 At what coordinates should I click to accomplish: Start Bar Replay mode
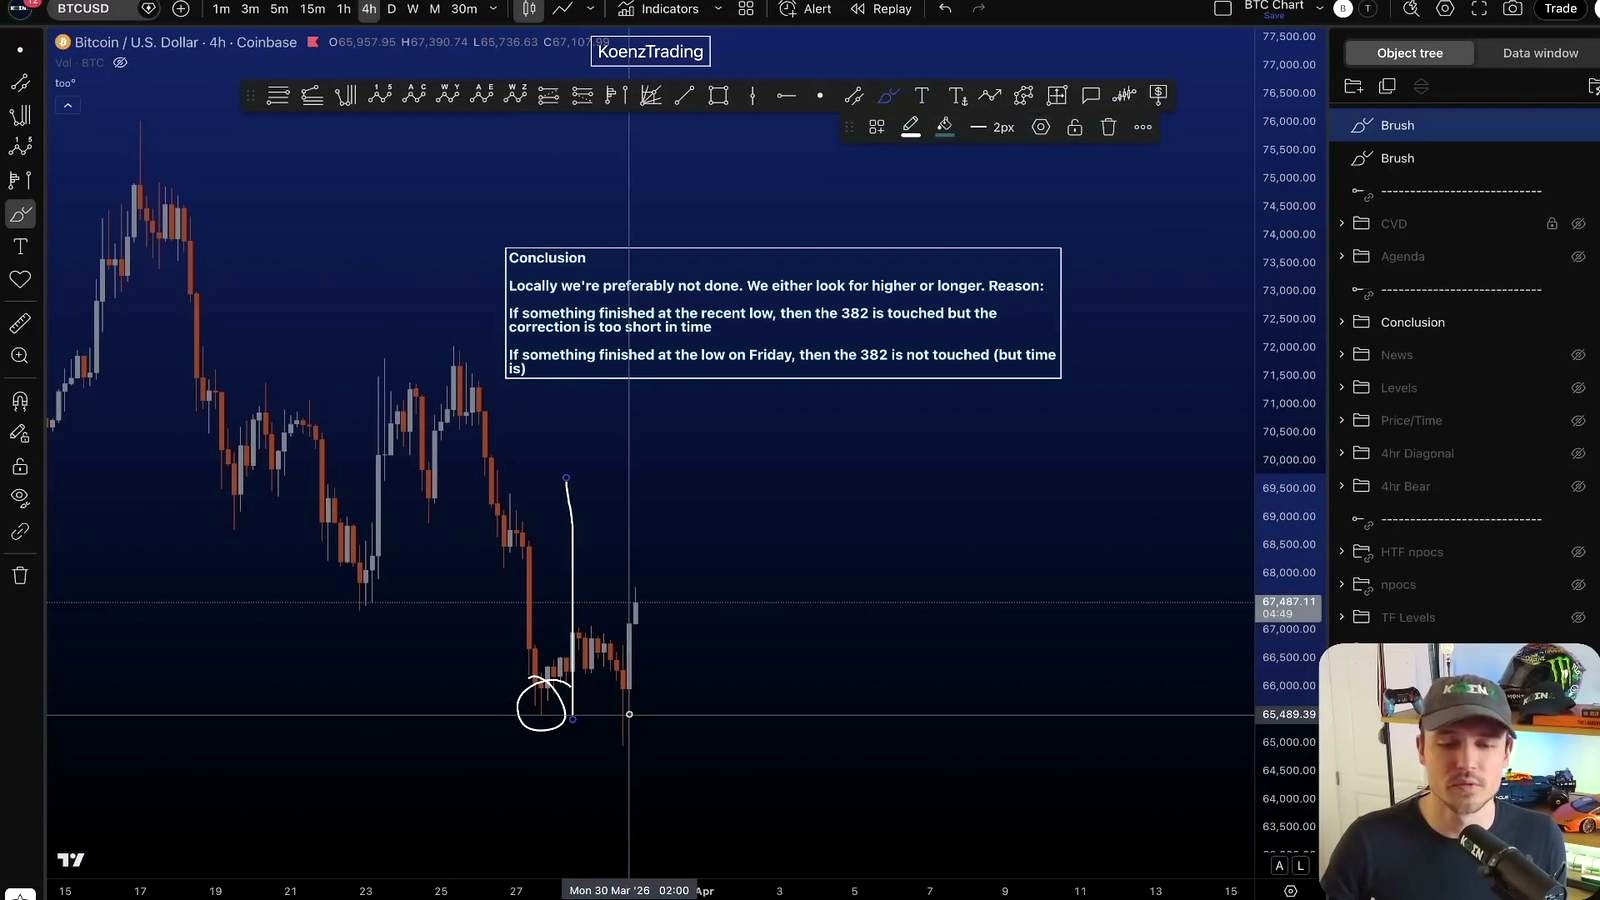pos(881,9)
